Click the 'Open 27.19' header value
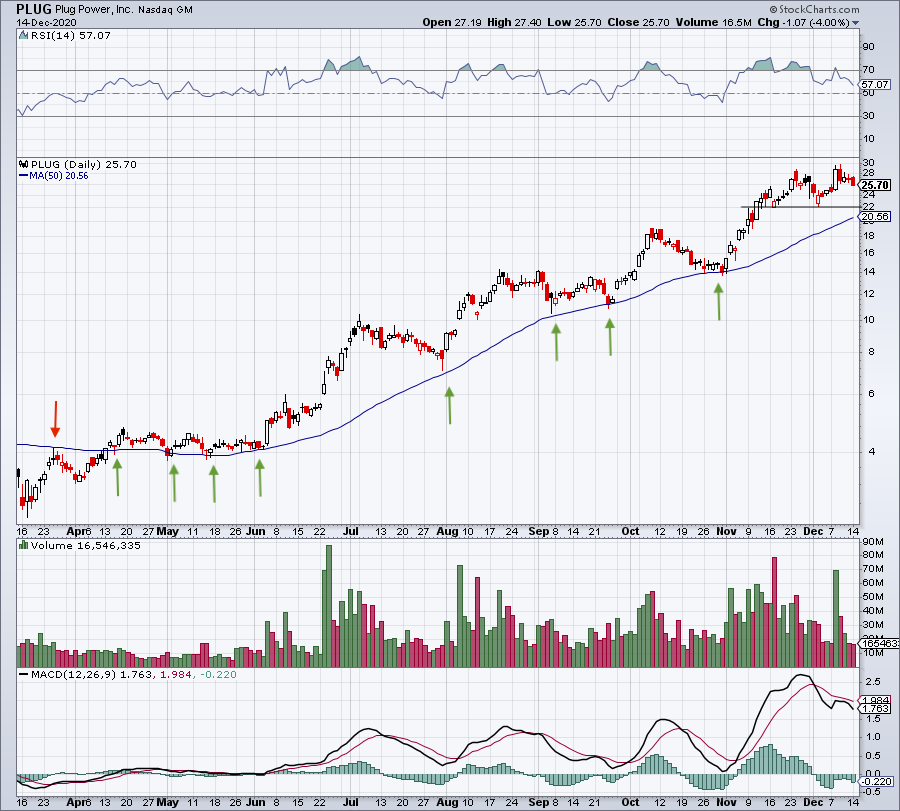900x811 pixels. pos(452,22)
